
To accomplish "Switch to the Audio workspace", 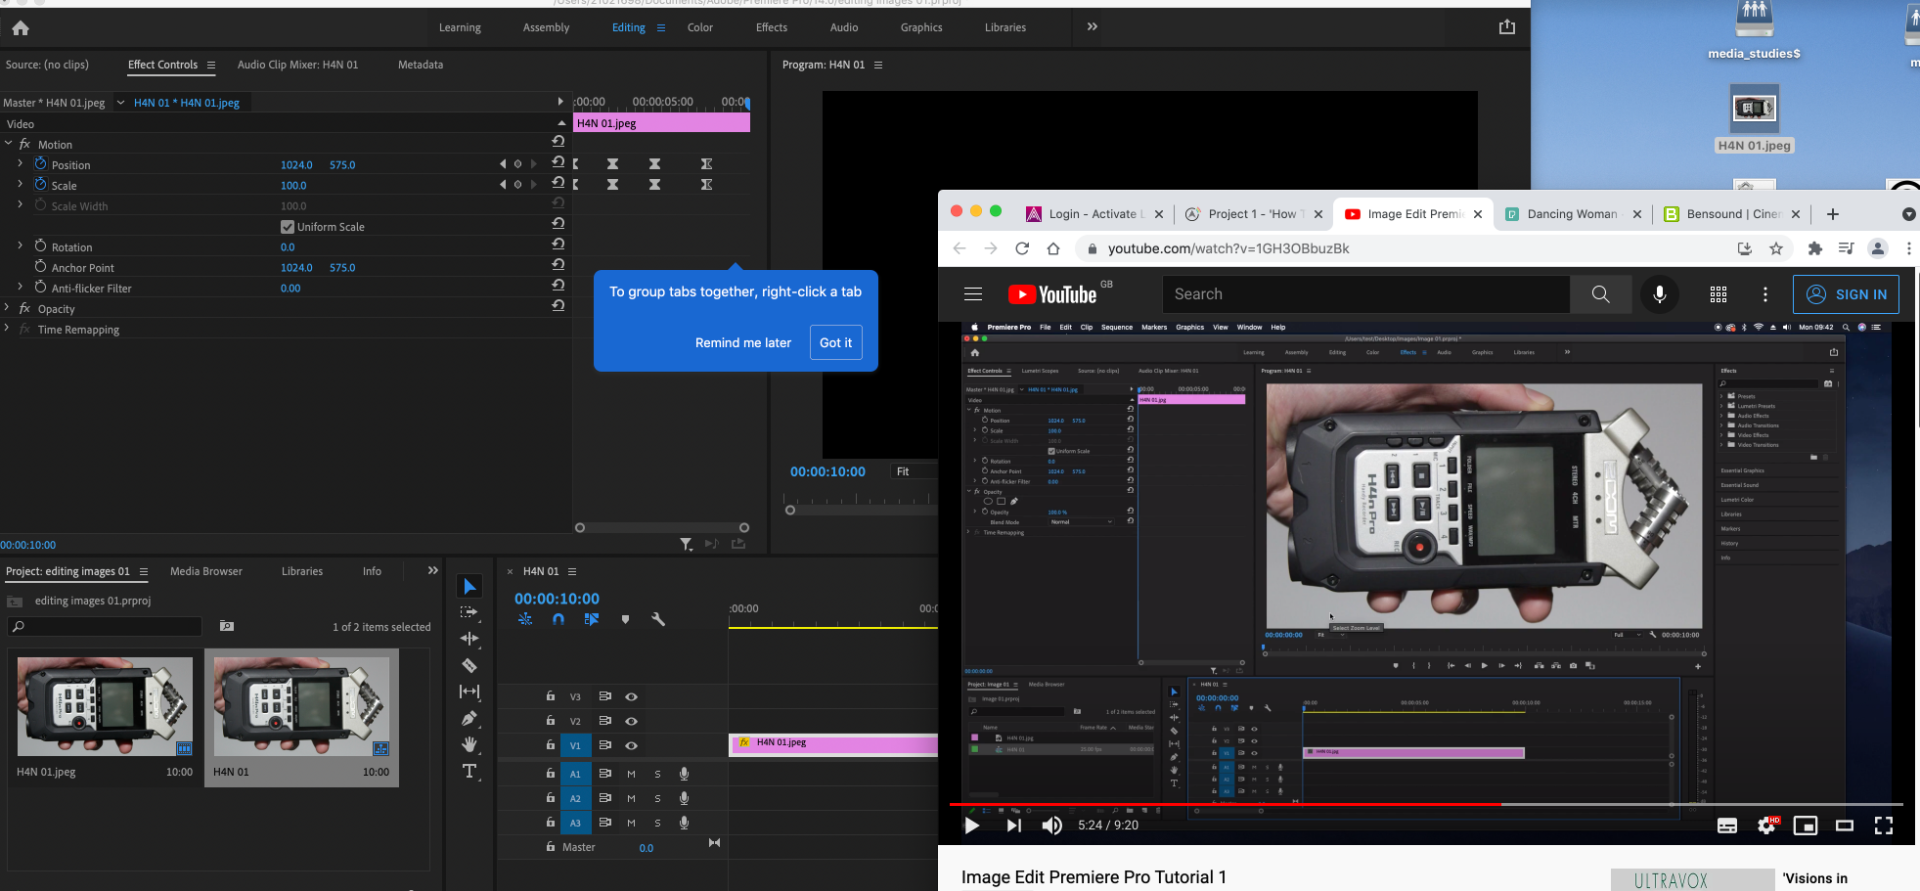I will (844, 28).
